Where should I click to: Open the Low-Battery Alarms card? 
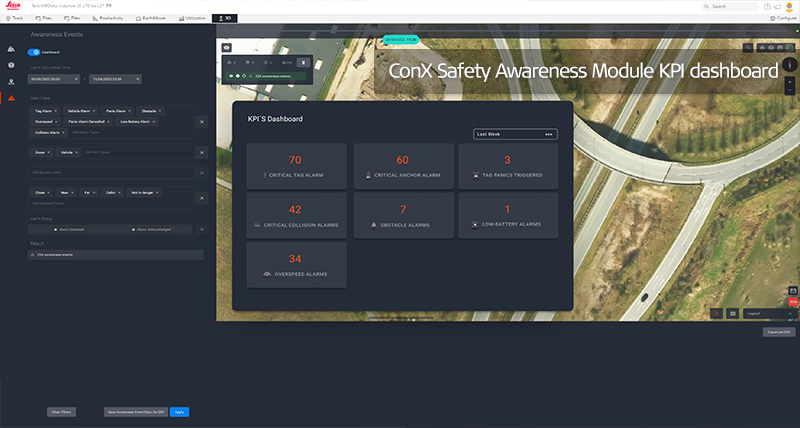click(x=508, y=215)
